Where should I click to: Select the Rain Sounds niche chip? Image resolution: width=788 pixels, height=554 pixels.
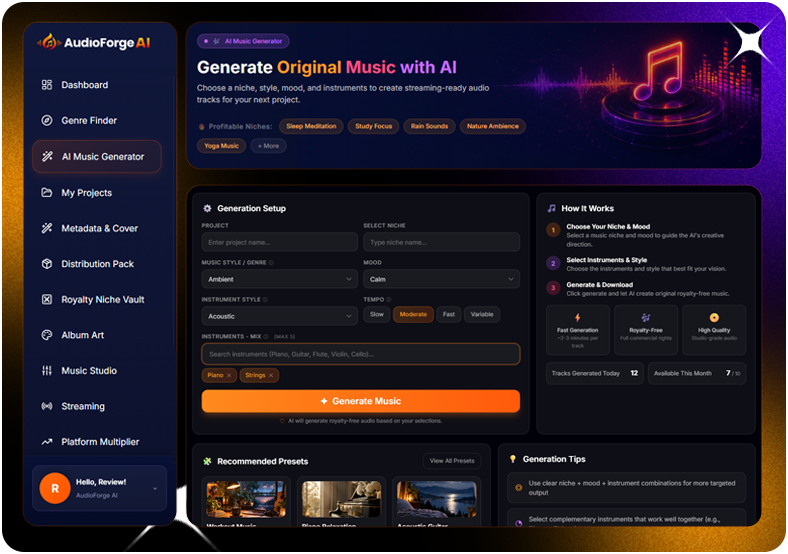pyautogui.click(x=429, y=126)
